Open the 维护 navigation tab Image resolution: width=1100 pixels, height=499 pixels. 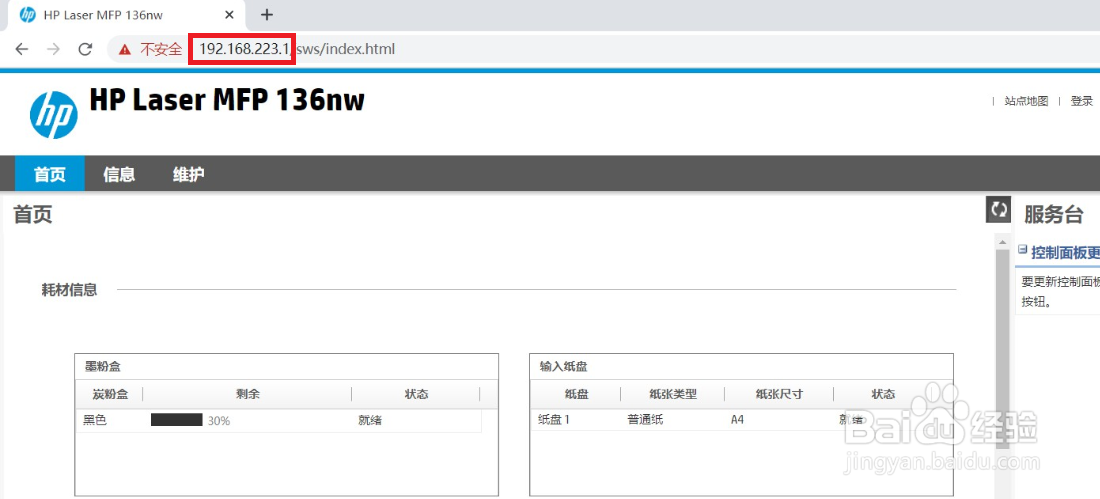[189, 174]
